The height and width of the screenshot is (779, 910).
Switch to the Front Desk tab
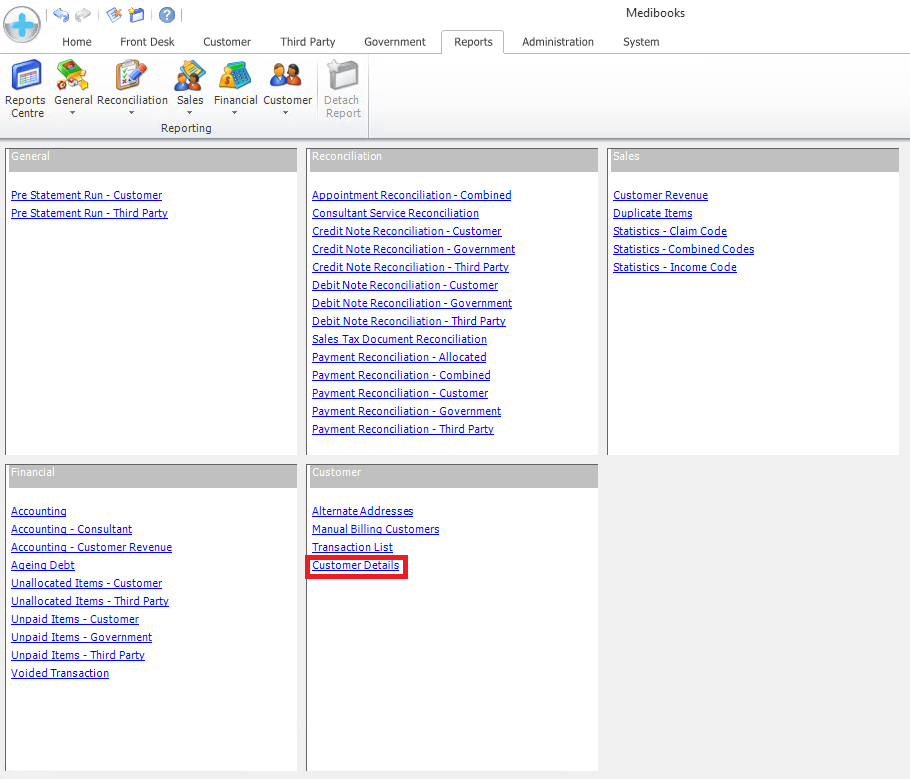[147, 42]
